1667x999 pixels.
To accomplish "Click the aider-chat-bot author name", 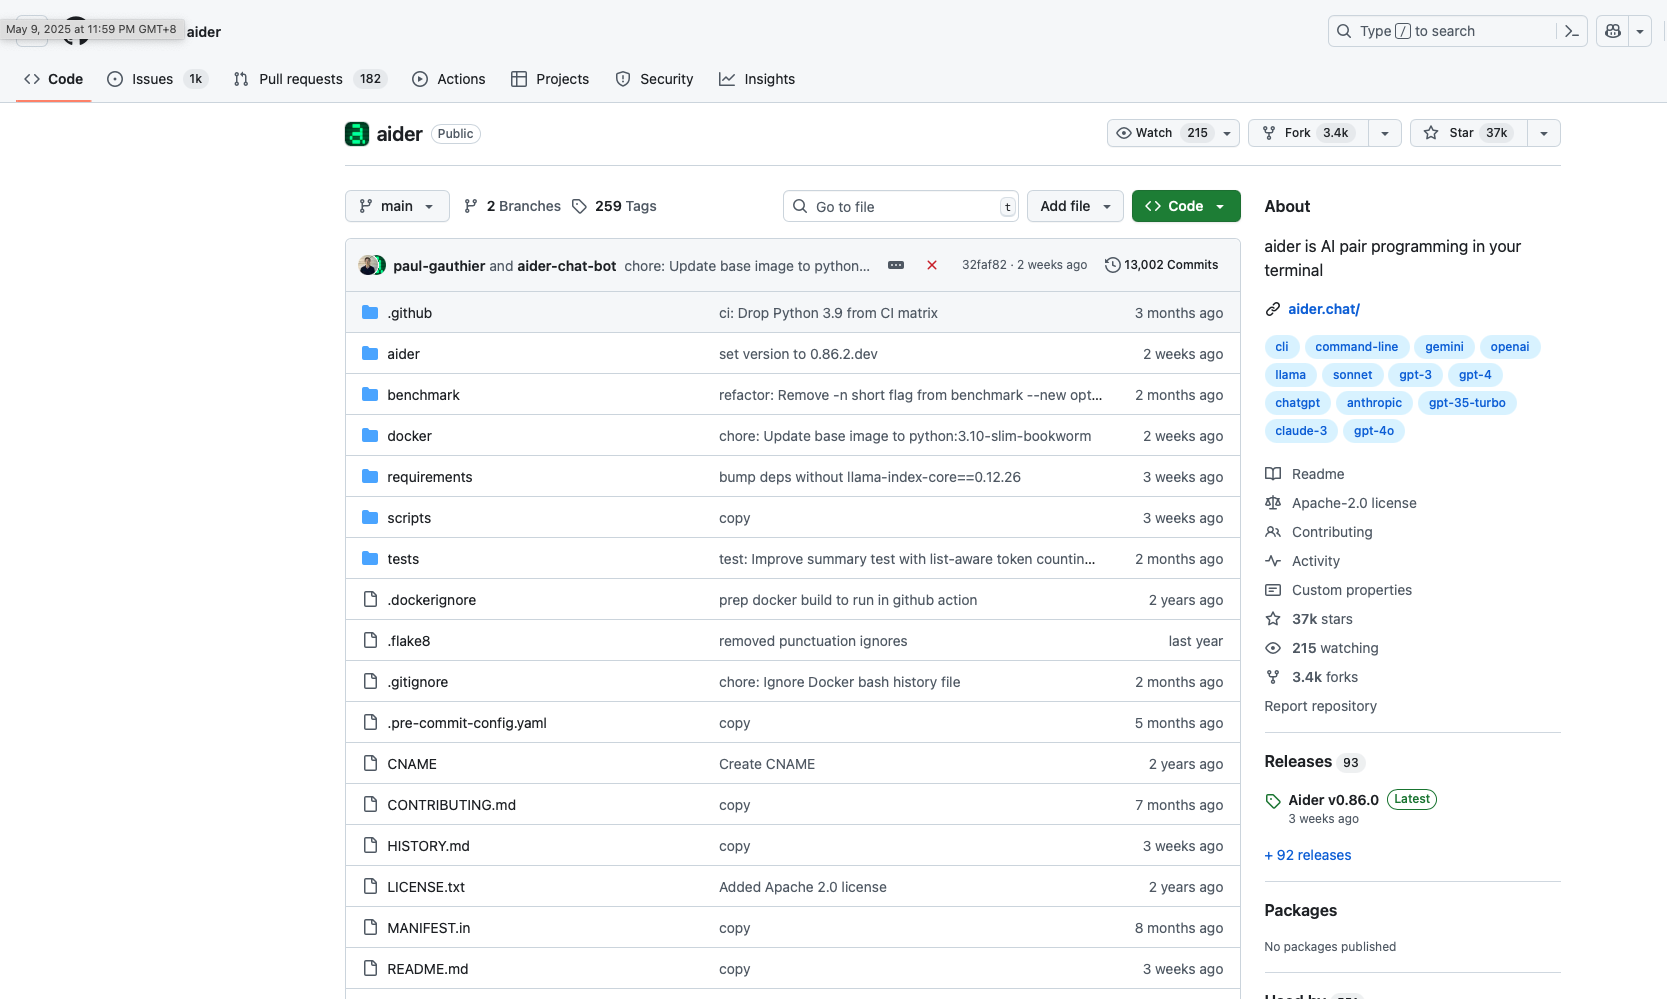I will click(x=567, y=266).
